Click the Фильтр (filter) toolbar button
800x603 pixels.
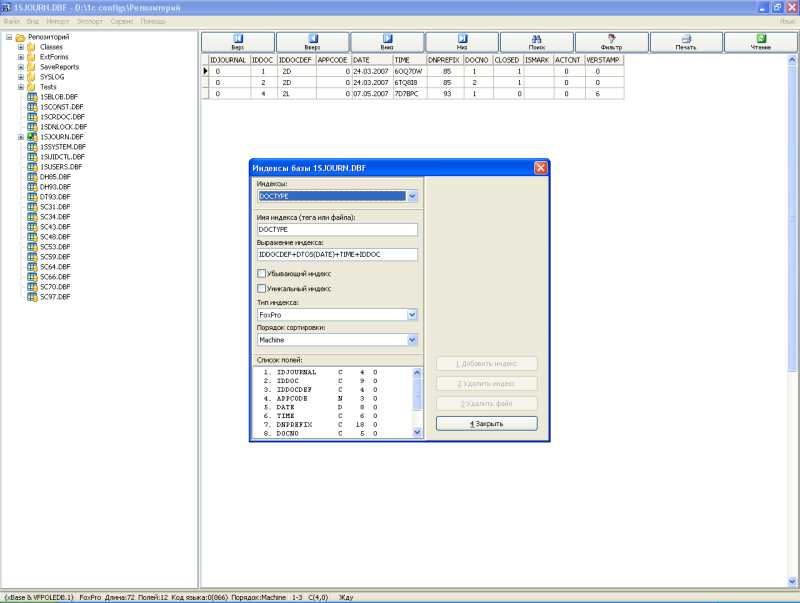[x=611, y=42]
